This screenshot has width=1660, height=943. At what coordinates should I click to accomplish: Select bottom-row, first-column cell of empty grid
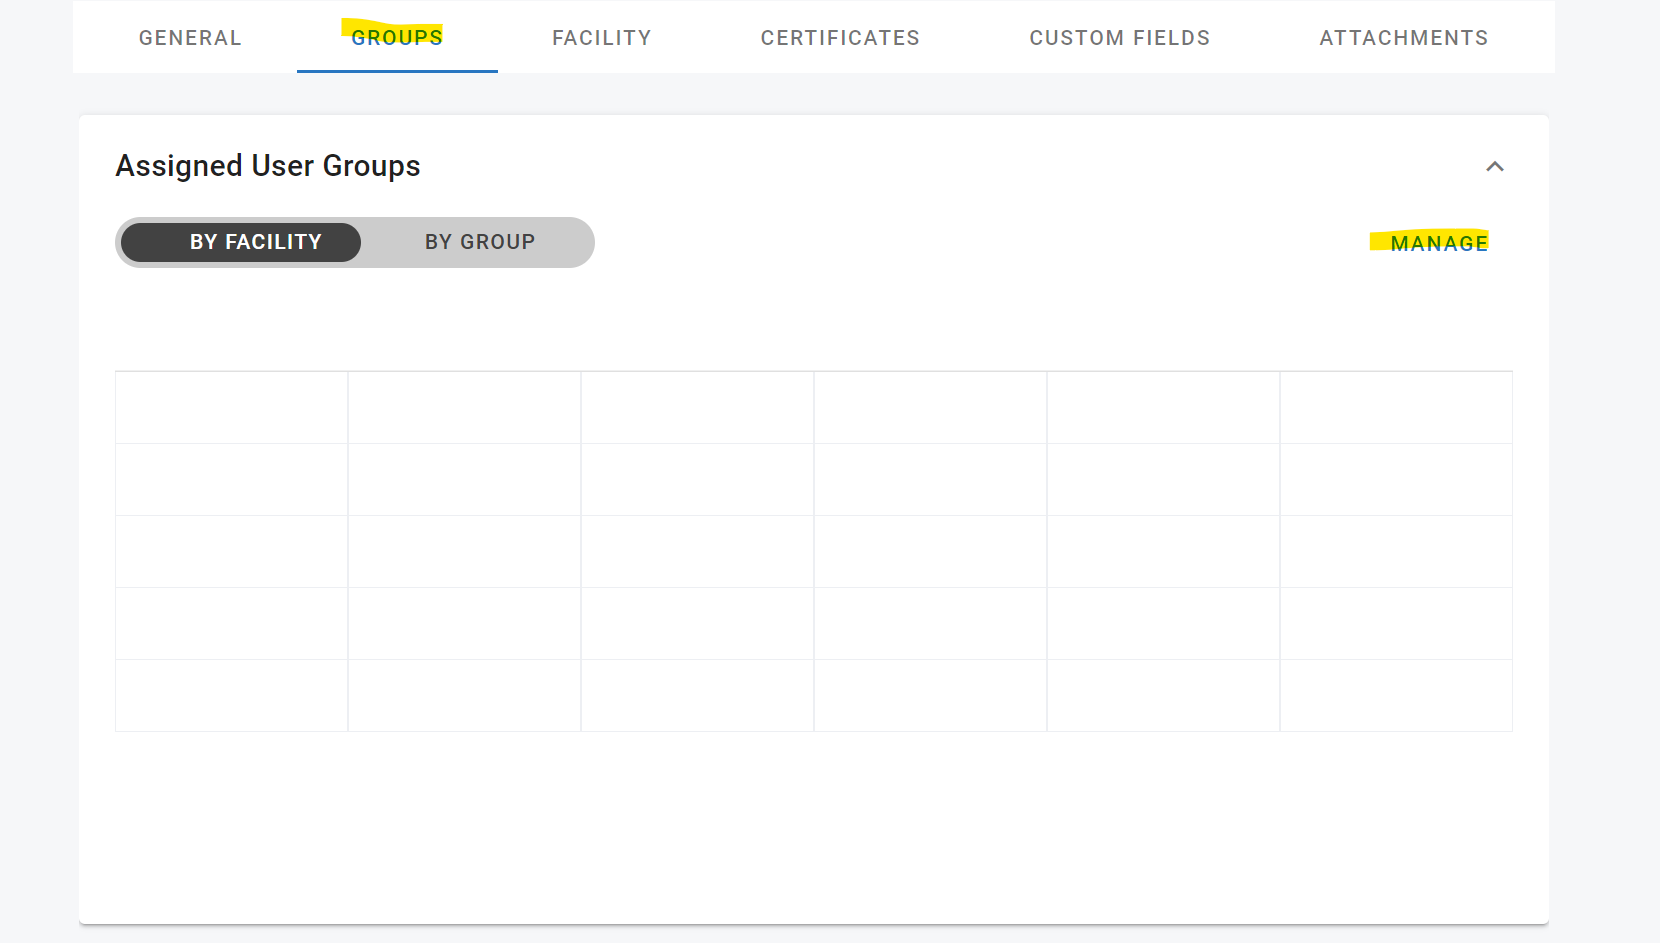point(232,696)
